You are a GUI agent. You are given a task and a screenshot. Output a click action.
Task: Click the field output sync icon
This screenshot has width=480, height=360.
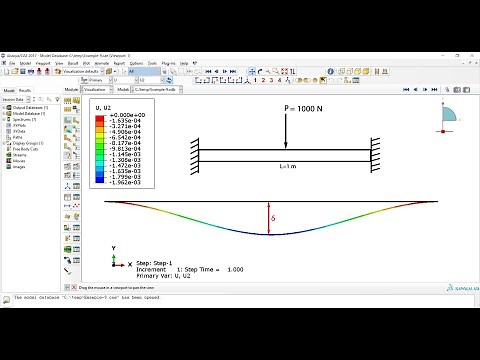click(169, 80)
